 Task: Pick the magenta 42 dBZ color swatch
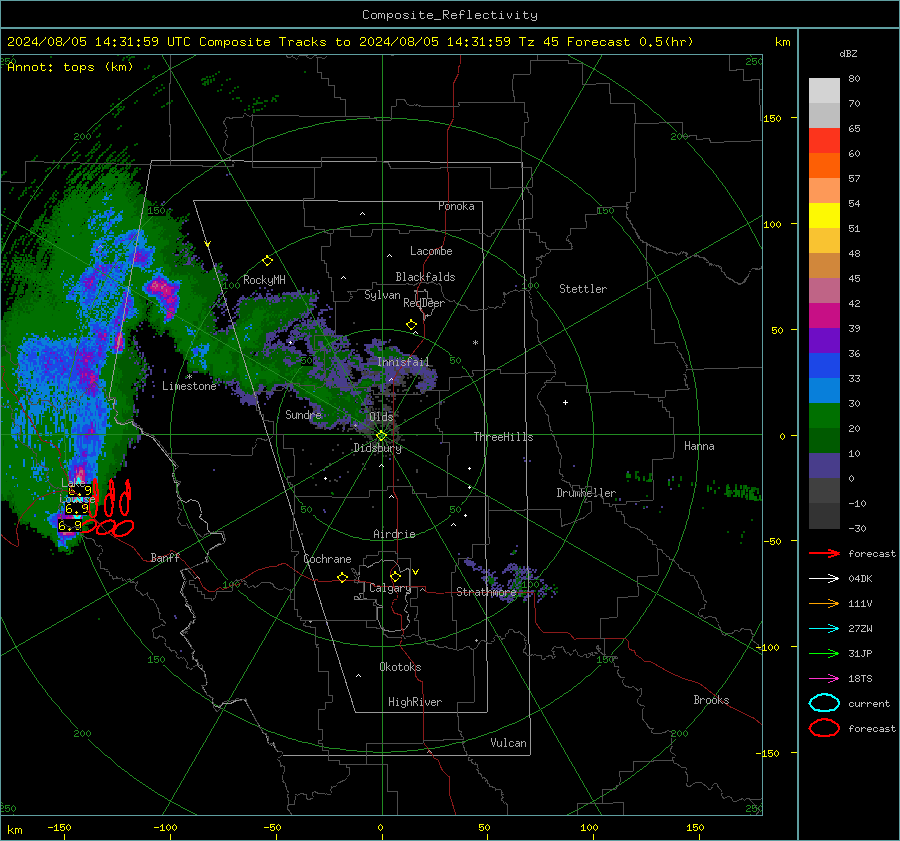pos(824,315)
